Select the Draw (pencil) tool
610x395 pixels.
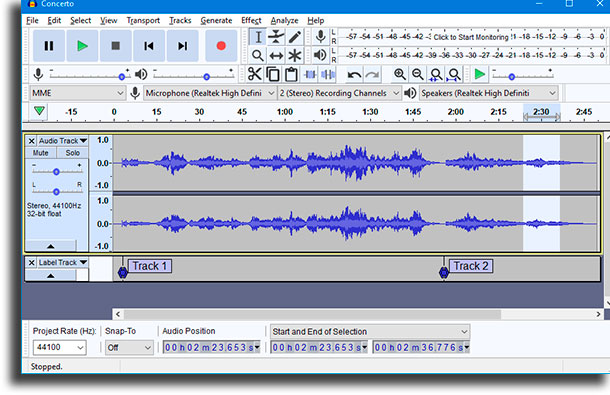294,37
